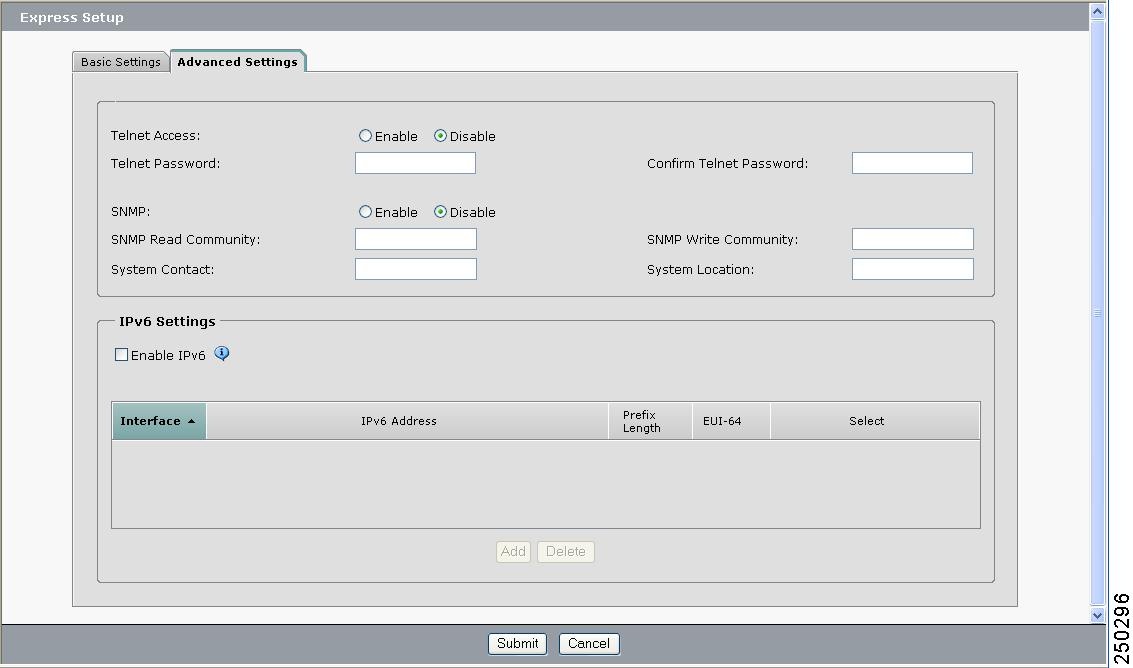Click the scrollbar down arrow
Screen dimensions: 1133x668
pyautogui.click(x=1098, y=615)
